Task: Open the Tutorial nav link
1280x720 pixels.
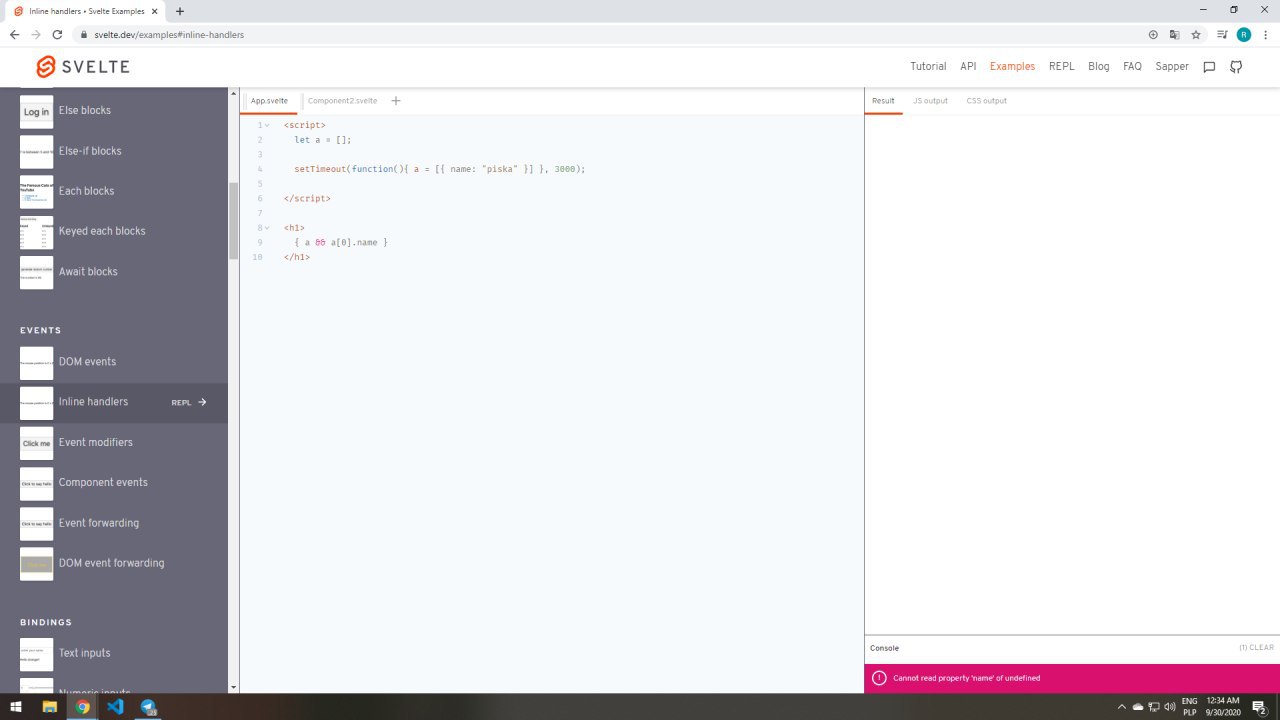Action: 928,67
